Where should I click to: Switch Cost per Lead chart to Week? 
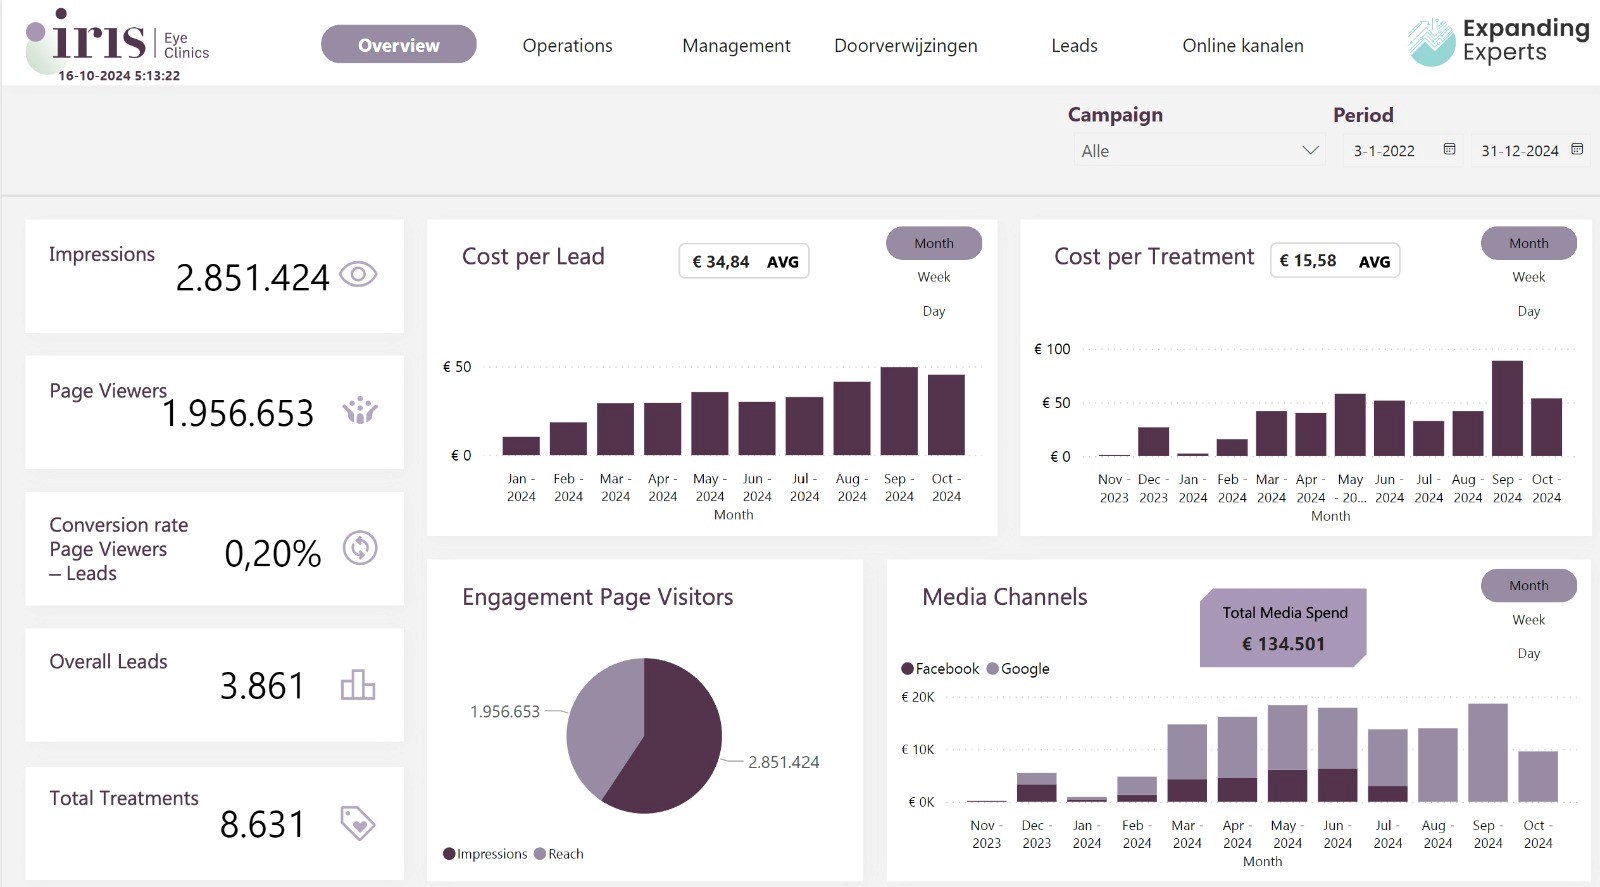(933, 277)
